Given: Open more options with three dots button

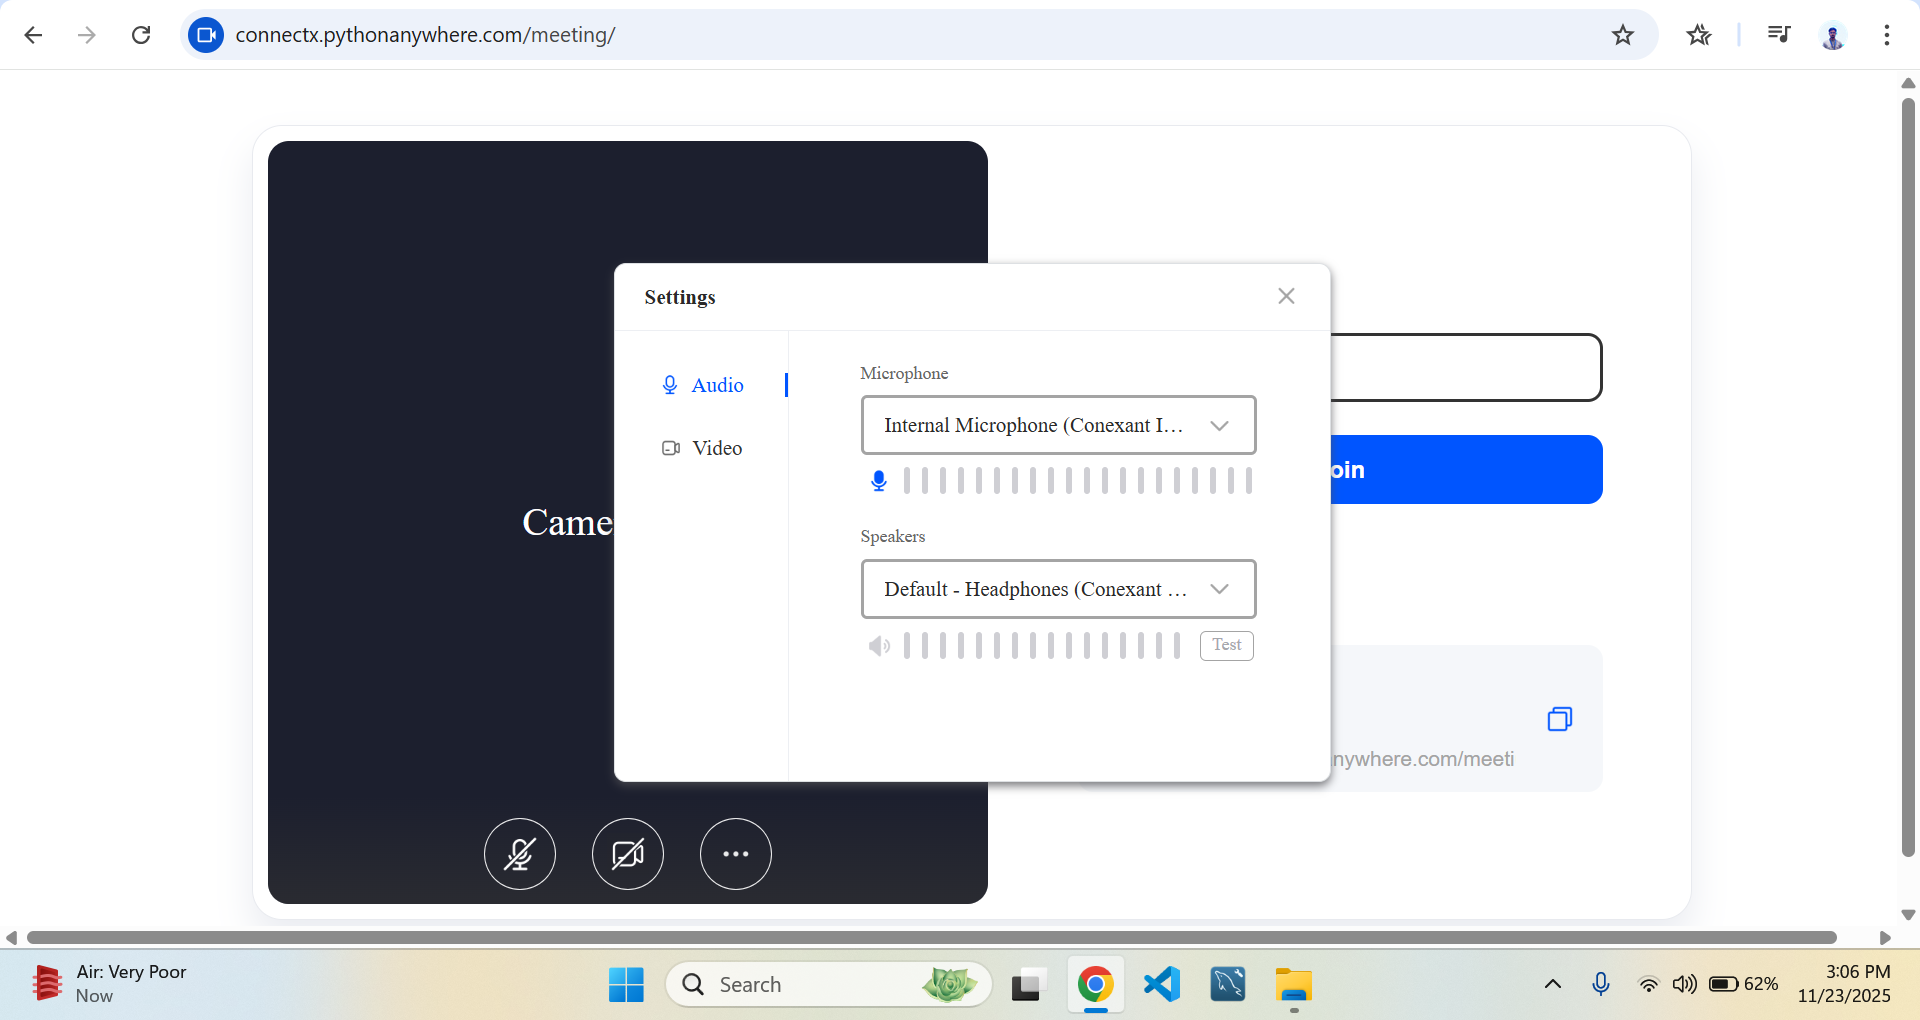Looking at the screenshot, I should [736, 854].
